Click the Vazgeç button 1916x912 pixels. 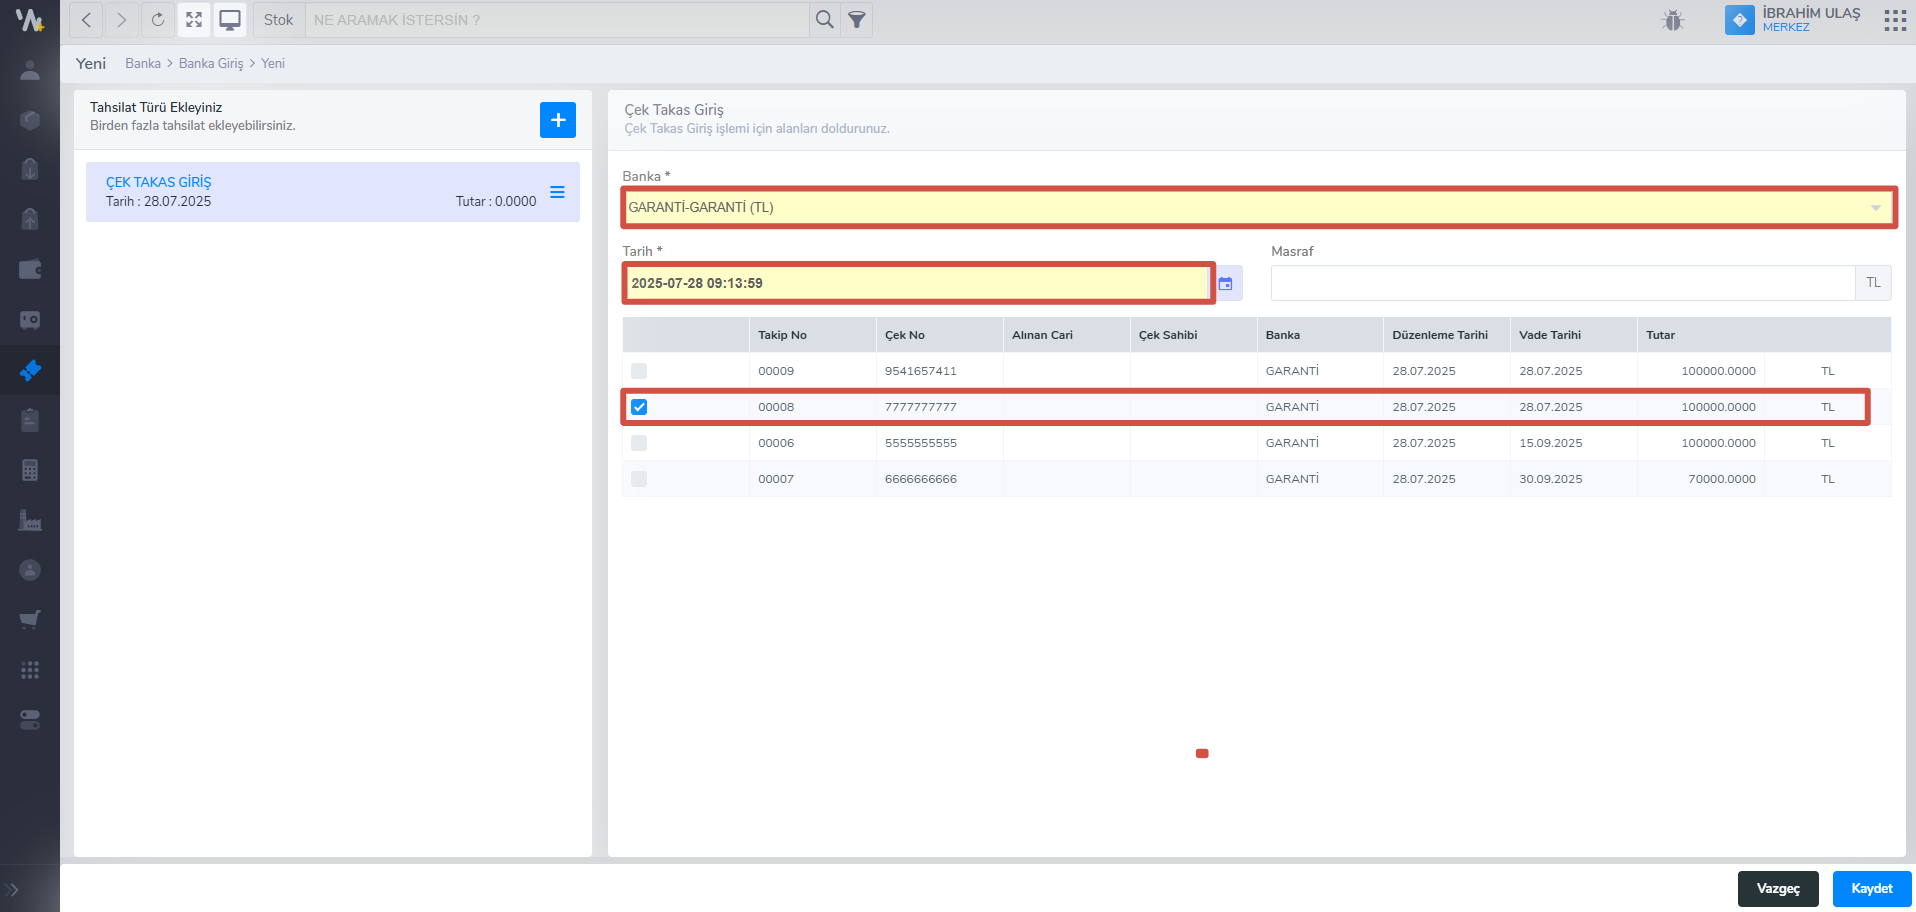click(1777, 888)
